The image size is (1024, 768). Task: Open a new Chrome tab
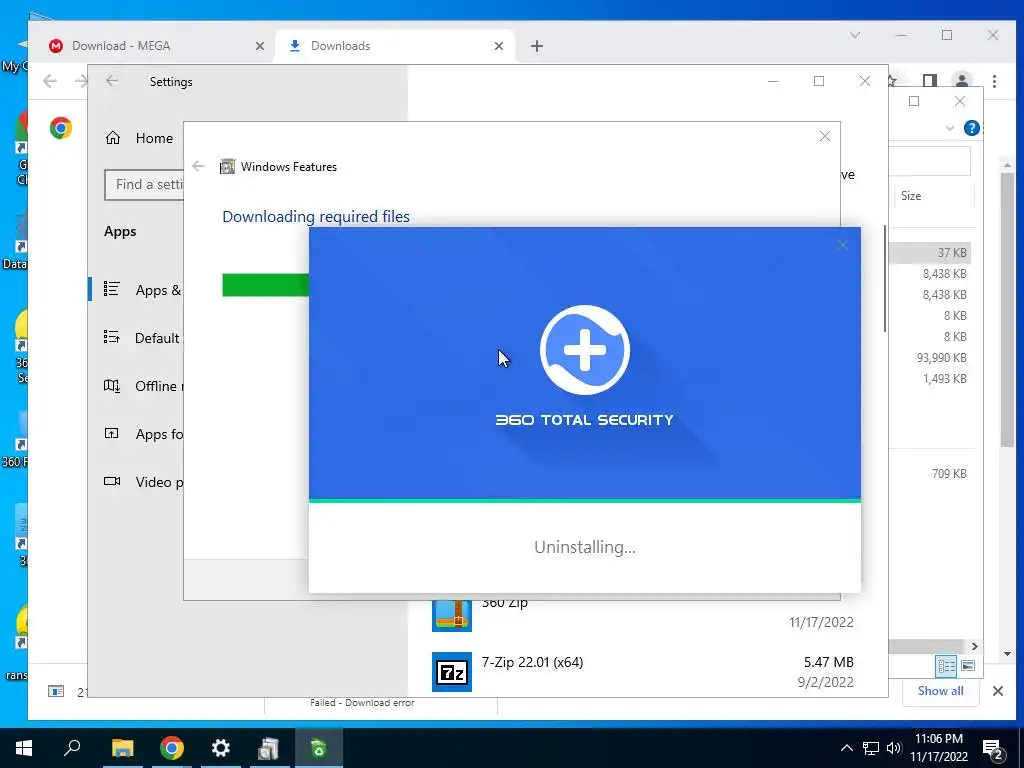[537, 46]
